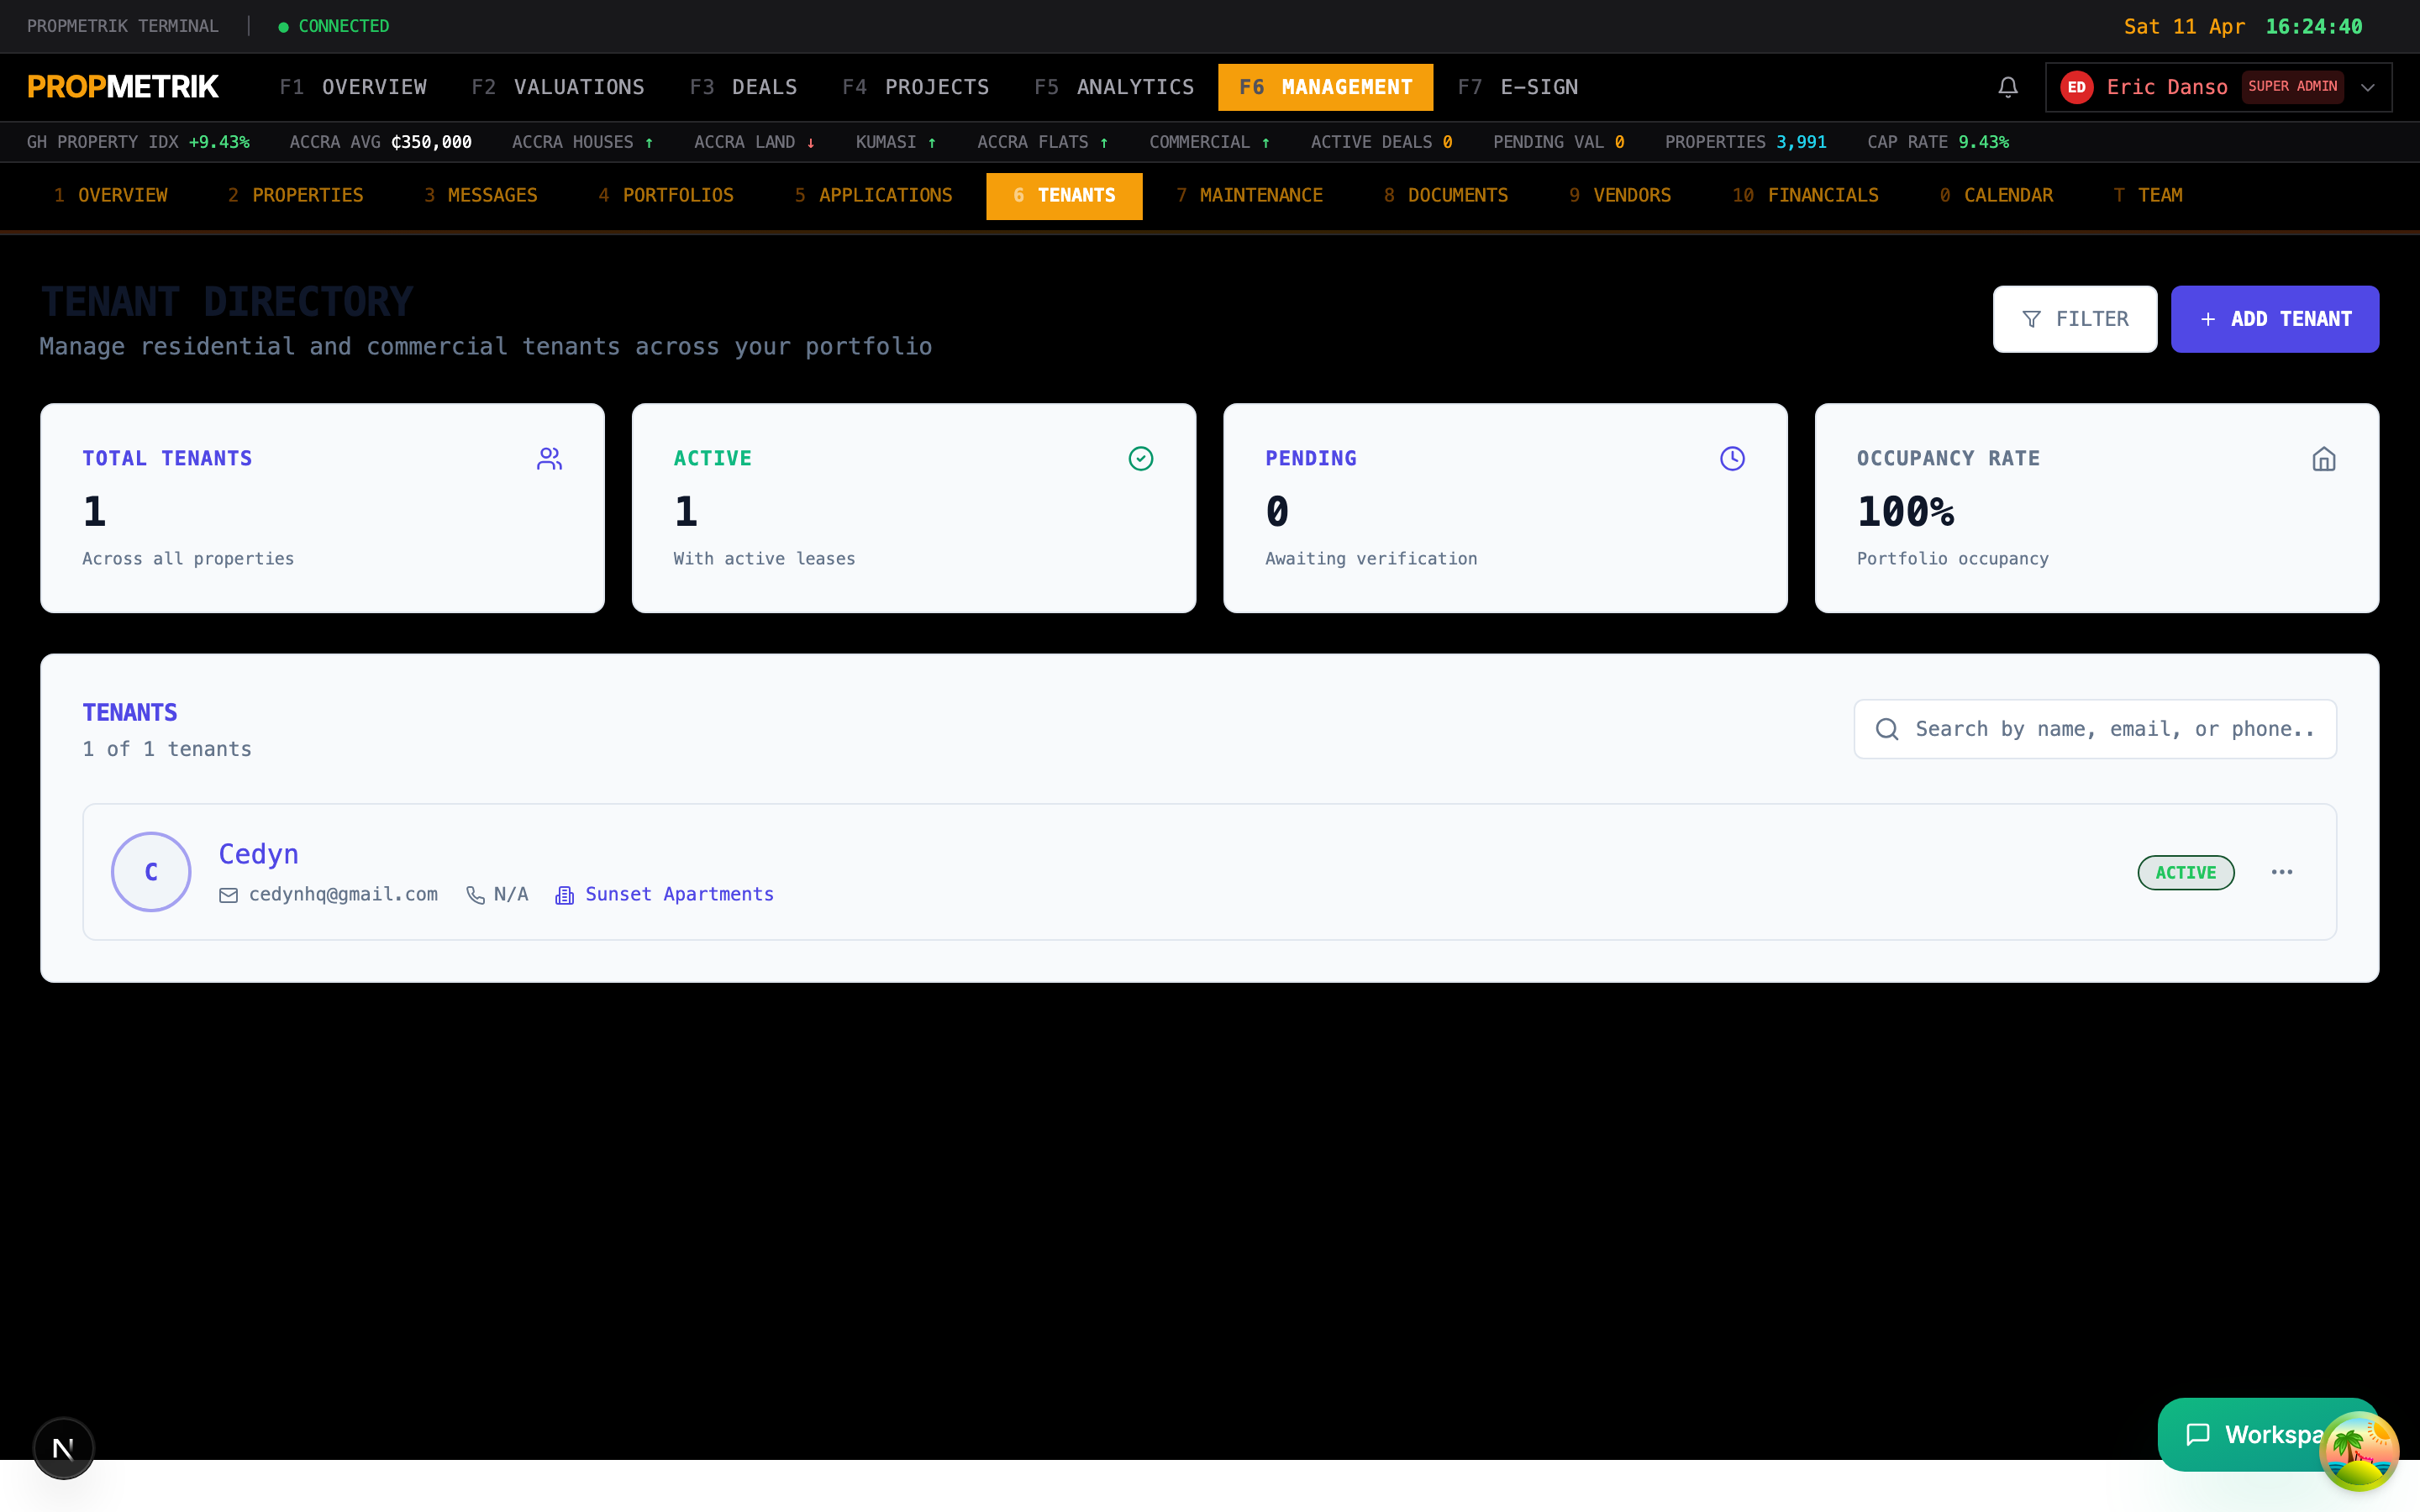The width and height of the screenshot is (2420, 1512).
Task: Click the PROPMETRIK logo
Action: [x=123, y=87]
